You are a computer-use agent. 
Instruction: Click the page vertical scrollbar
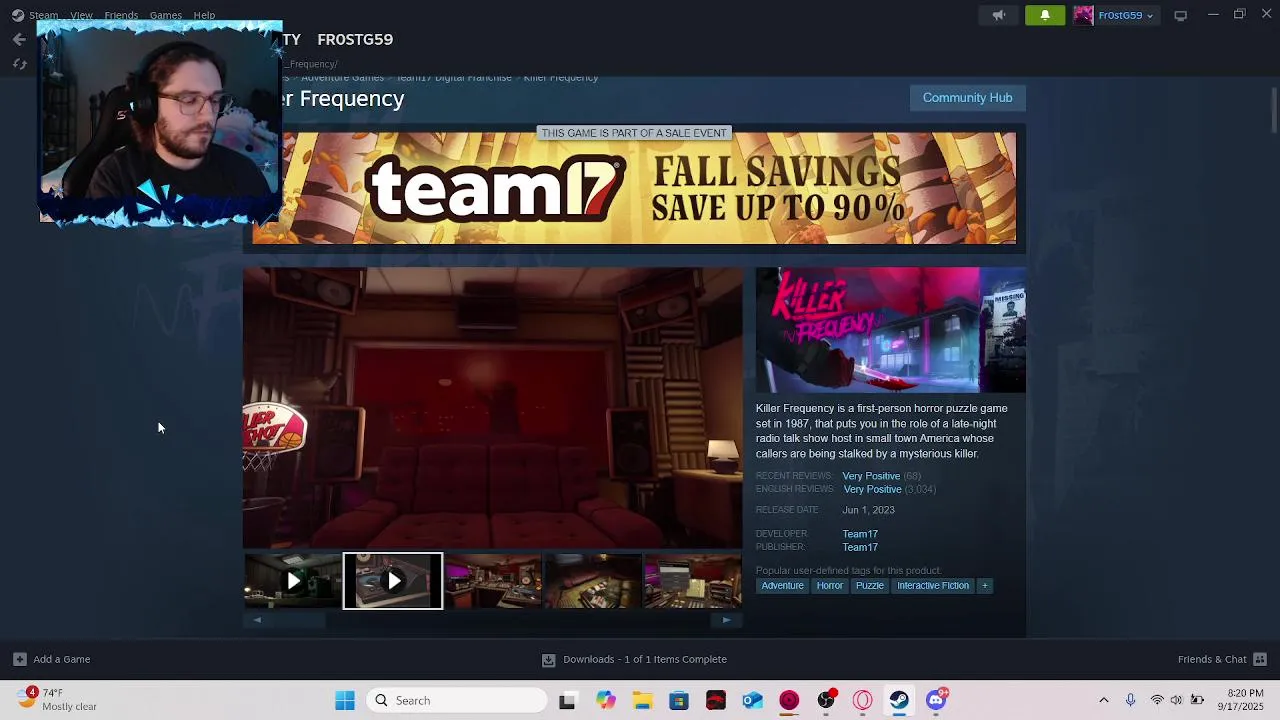1274,109
